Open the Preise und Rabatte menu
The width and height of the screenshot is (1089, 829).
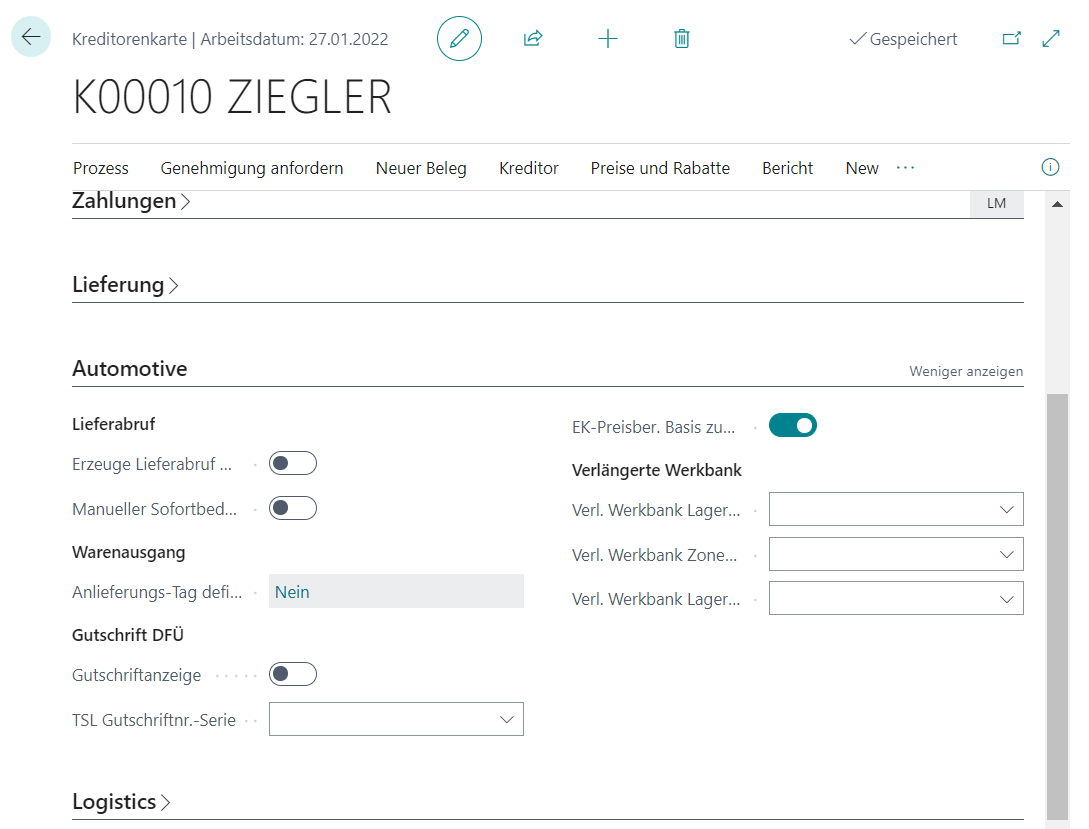(660, 168)
